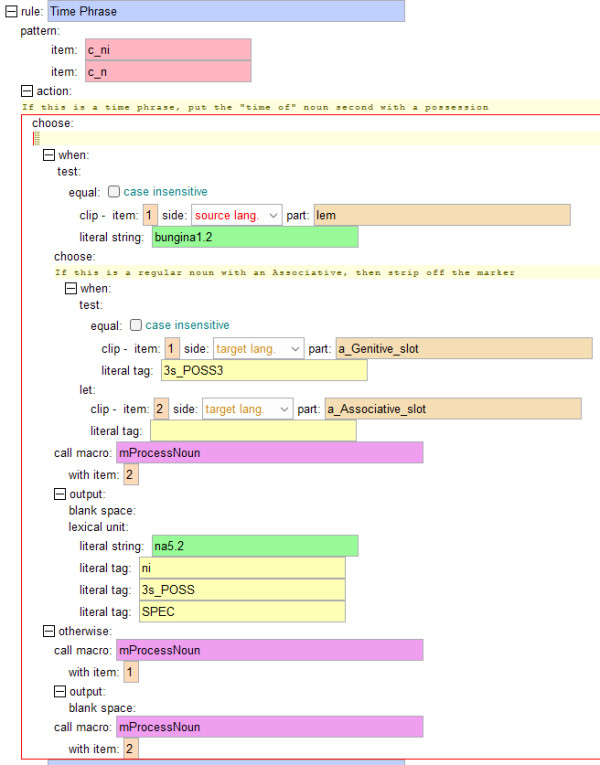Edit the rule name field Time Phrase
The height and width of the screenshot is (765, 600).
[x=226, y=11]
